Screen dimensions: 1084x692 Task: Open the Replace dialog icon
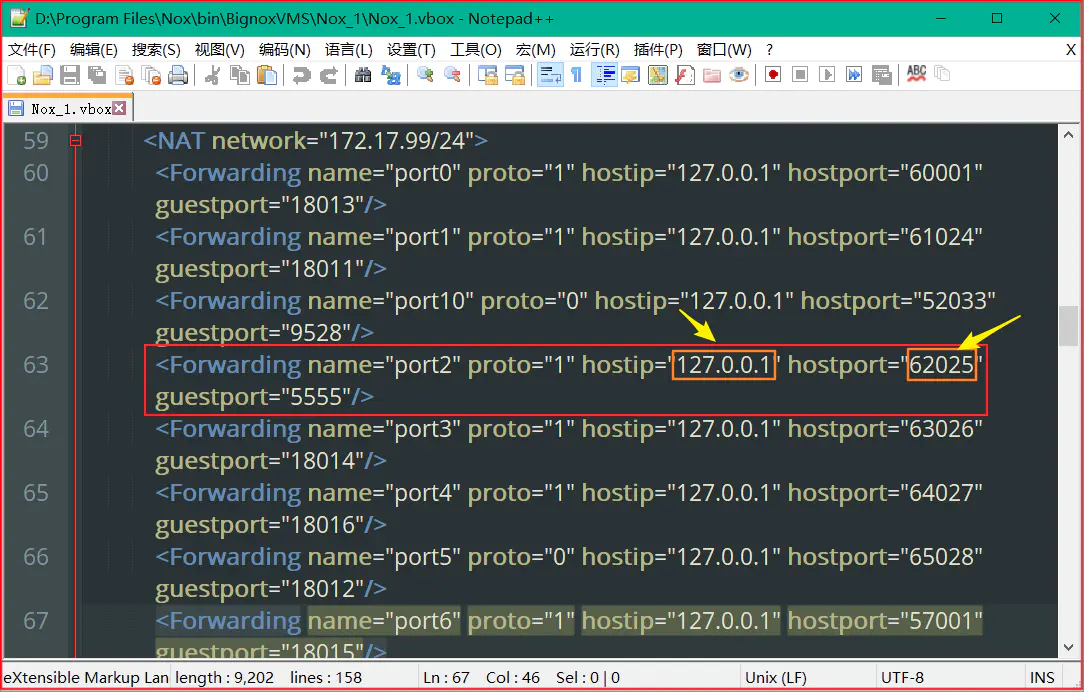point(391,75)
